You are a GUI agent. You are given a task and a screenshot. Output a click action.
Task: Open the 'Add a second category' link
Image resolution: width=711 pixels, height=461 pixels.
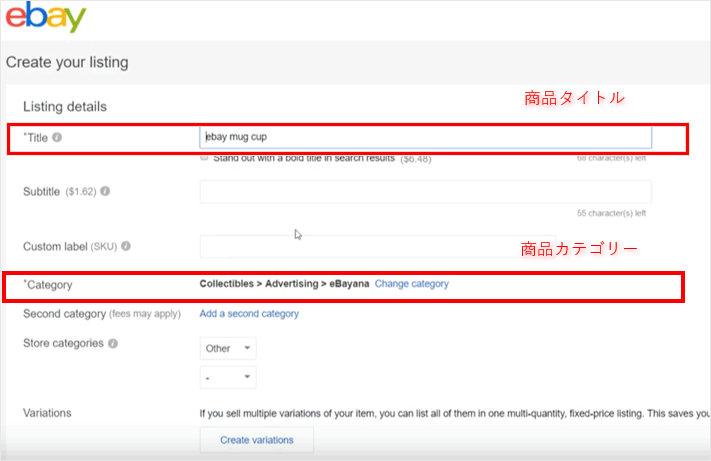[249, 314]
